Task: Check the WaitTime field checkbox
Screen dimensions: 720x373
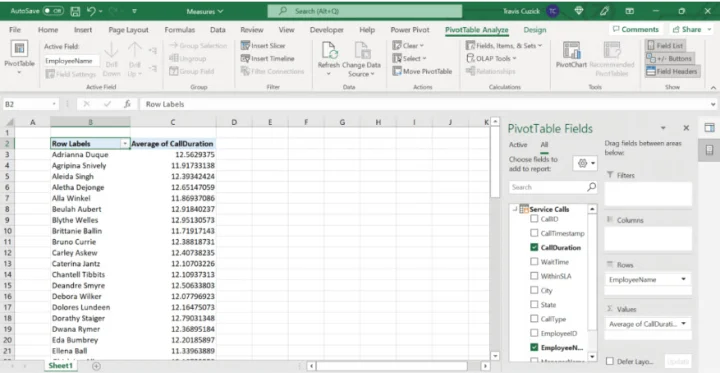Action: coord(534,262)
